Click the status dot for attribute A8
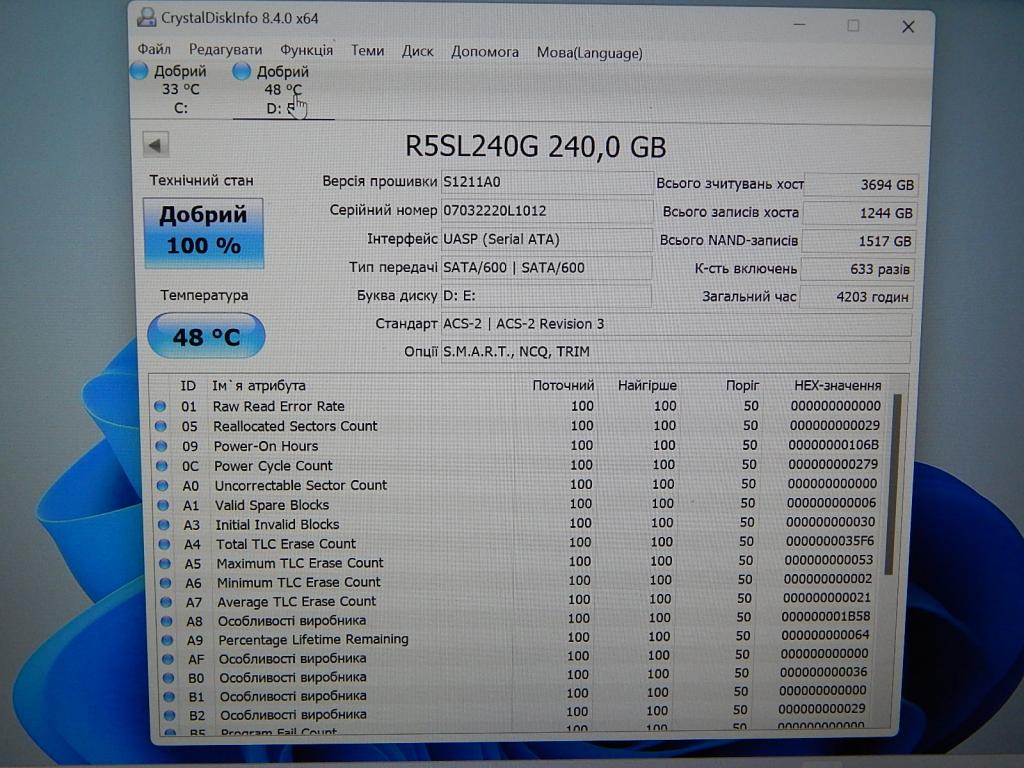Image resolution: width=1024 pixels, height=768 pixels. point(167,621)
